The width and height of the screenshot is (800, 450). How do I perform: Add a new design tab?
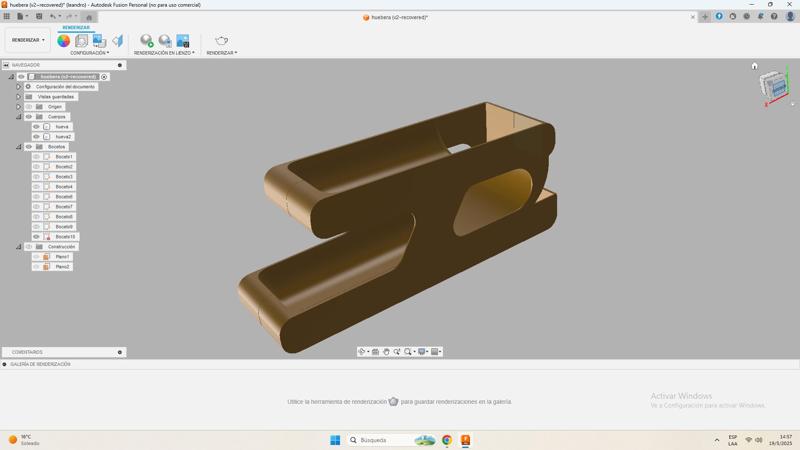(x=705, y=17)
